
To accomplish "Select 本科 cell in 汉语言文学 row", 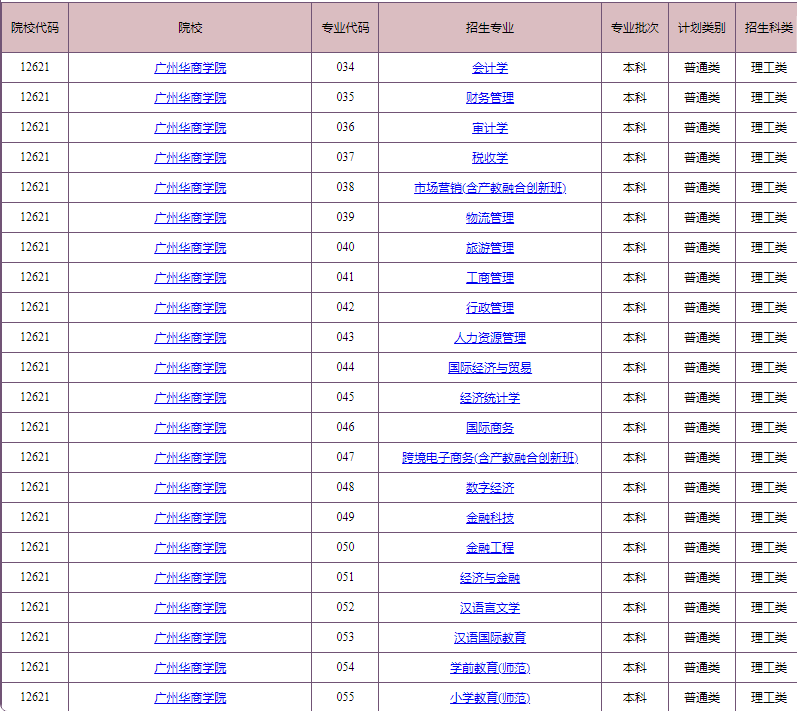I will pyautogui.click(x=635, y=607).
